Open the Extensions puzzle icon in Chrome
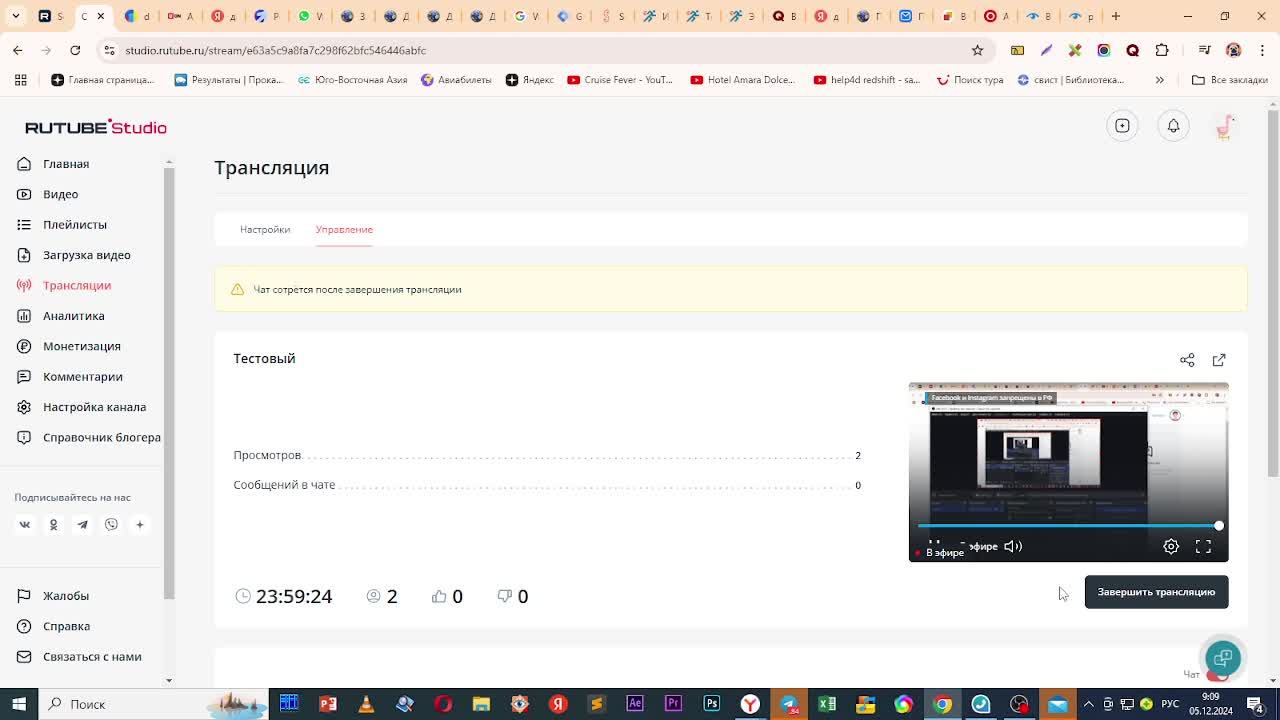Viewport: 1280px width, 720px height. pos(1162,50)
